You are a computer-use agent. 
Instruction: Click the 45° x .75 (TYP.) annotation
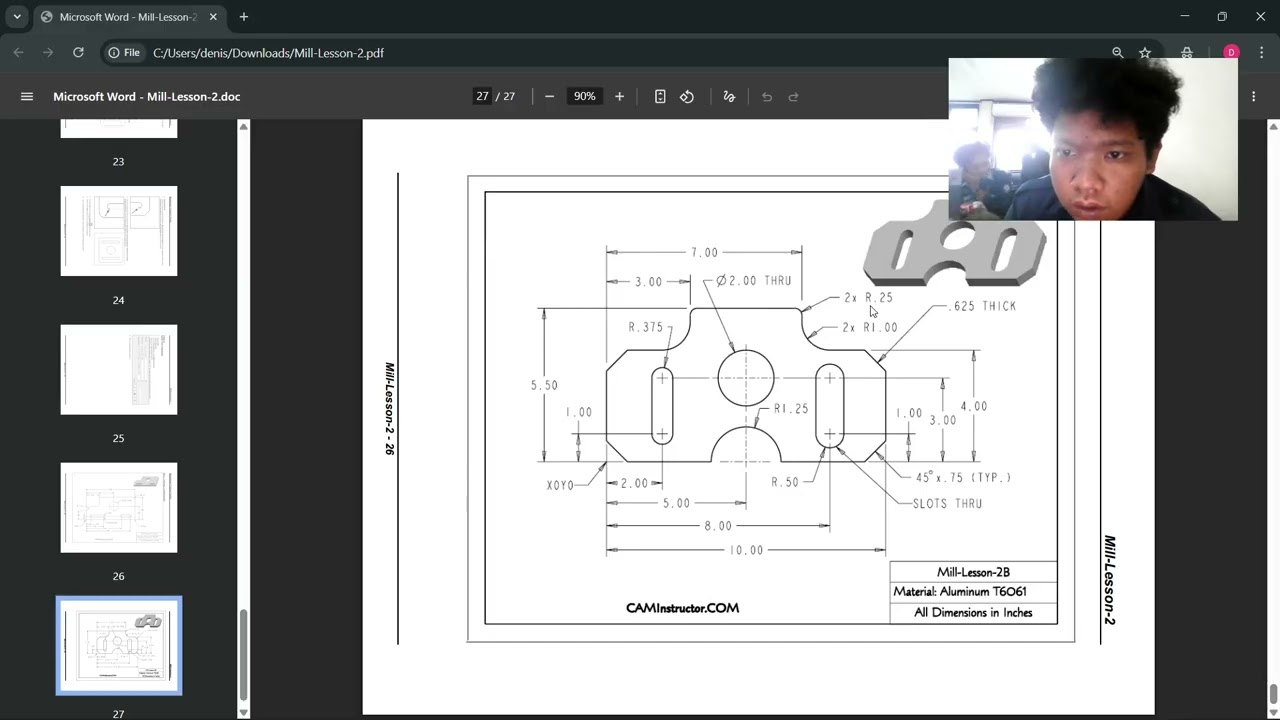(963, 478)
